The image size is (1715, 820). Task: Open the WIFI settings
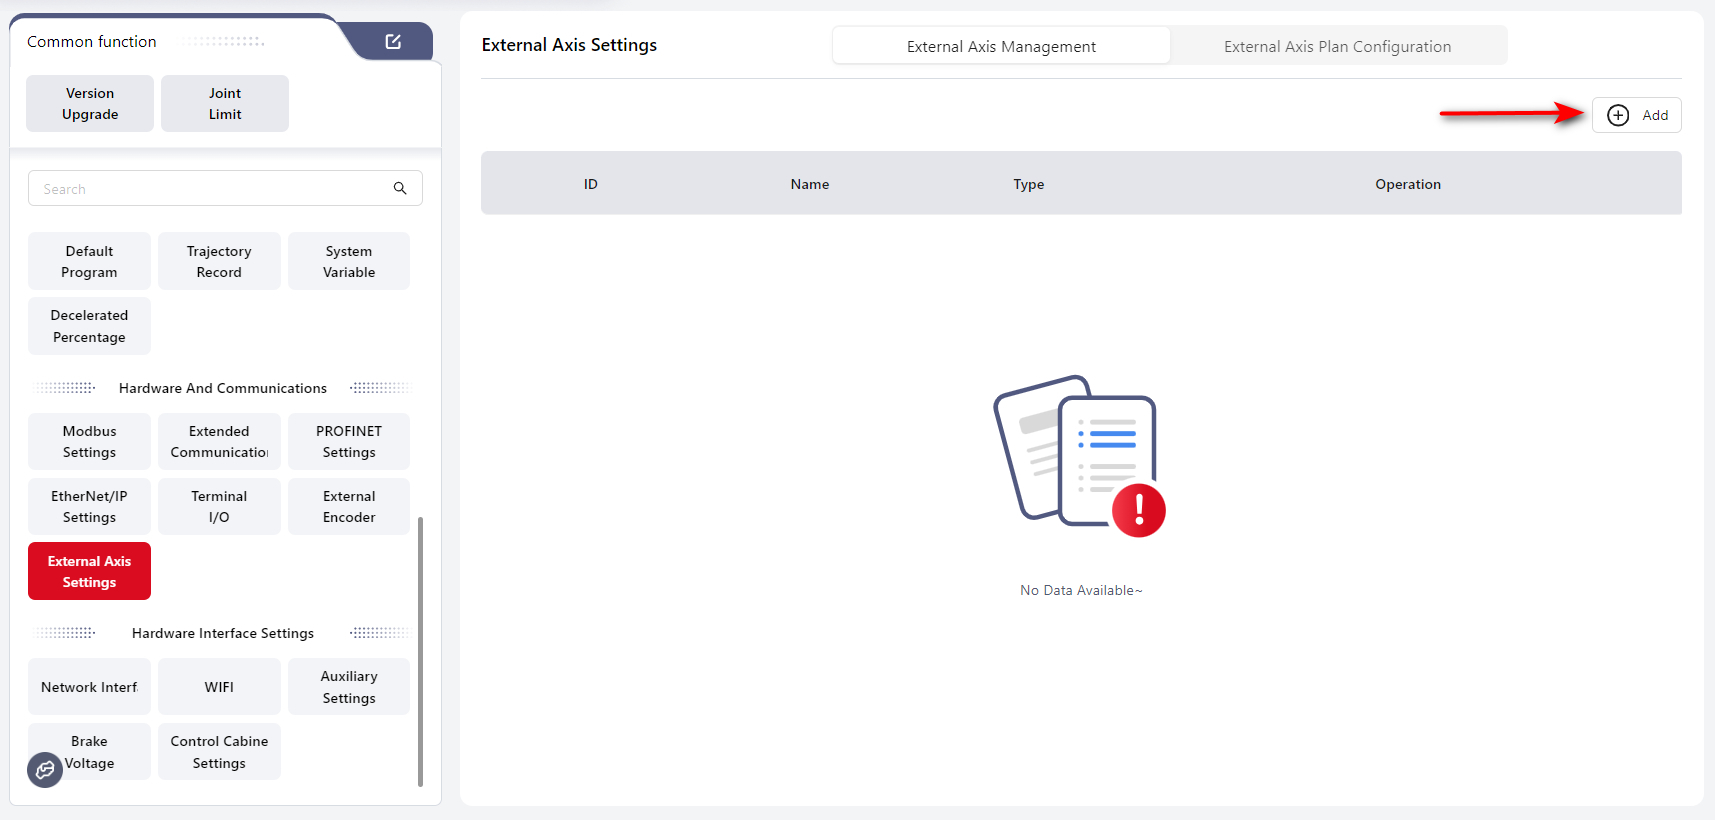[219, 687]
